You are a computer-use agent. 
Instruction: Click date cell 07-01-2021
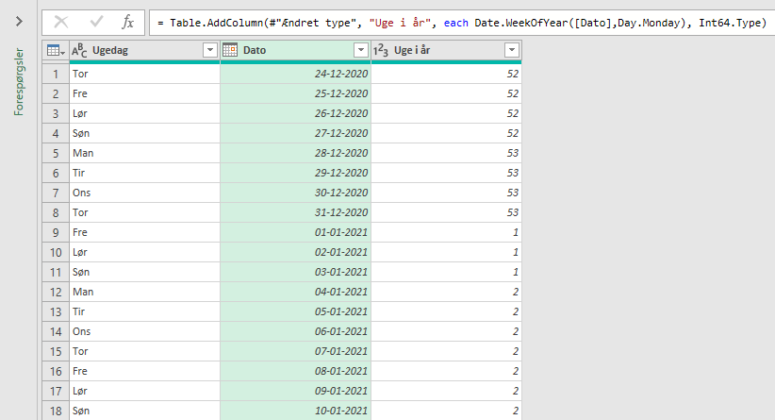tap(296, 351)
